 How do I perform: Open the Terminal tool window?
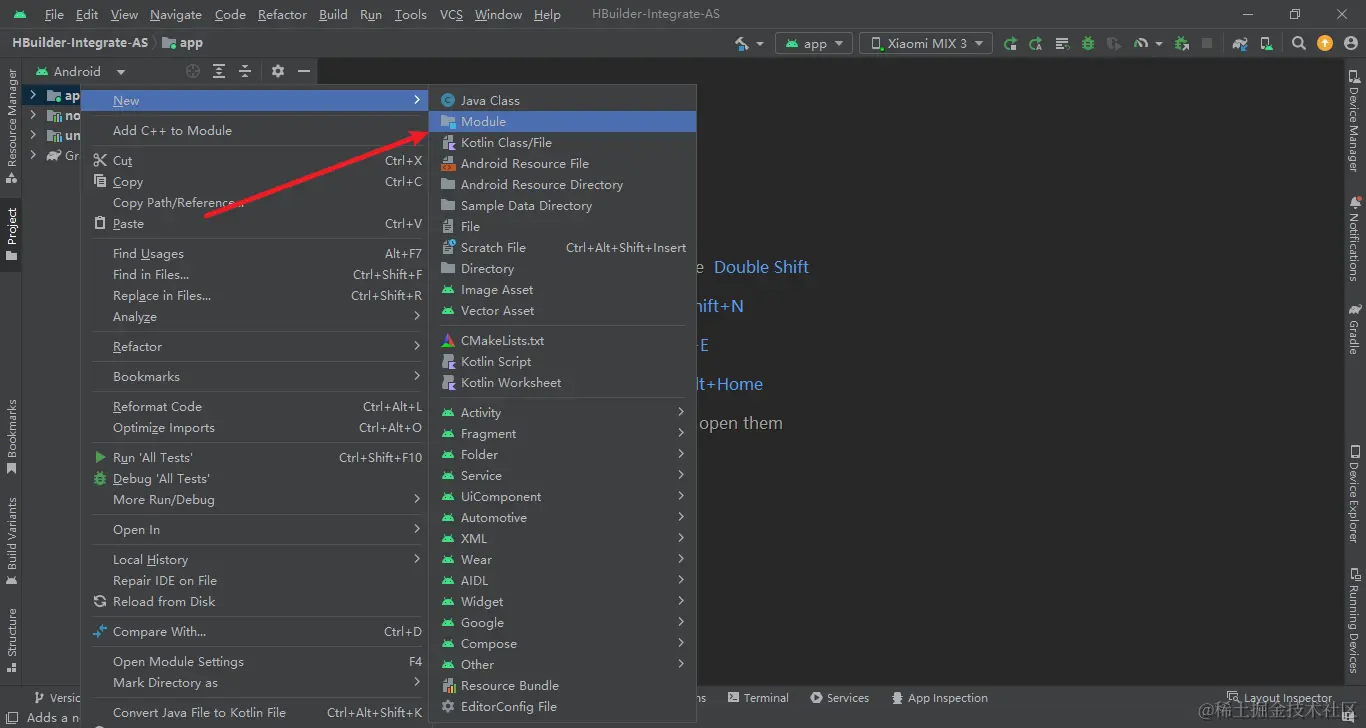coord(759,698)
